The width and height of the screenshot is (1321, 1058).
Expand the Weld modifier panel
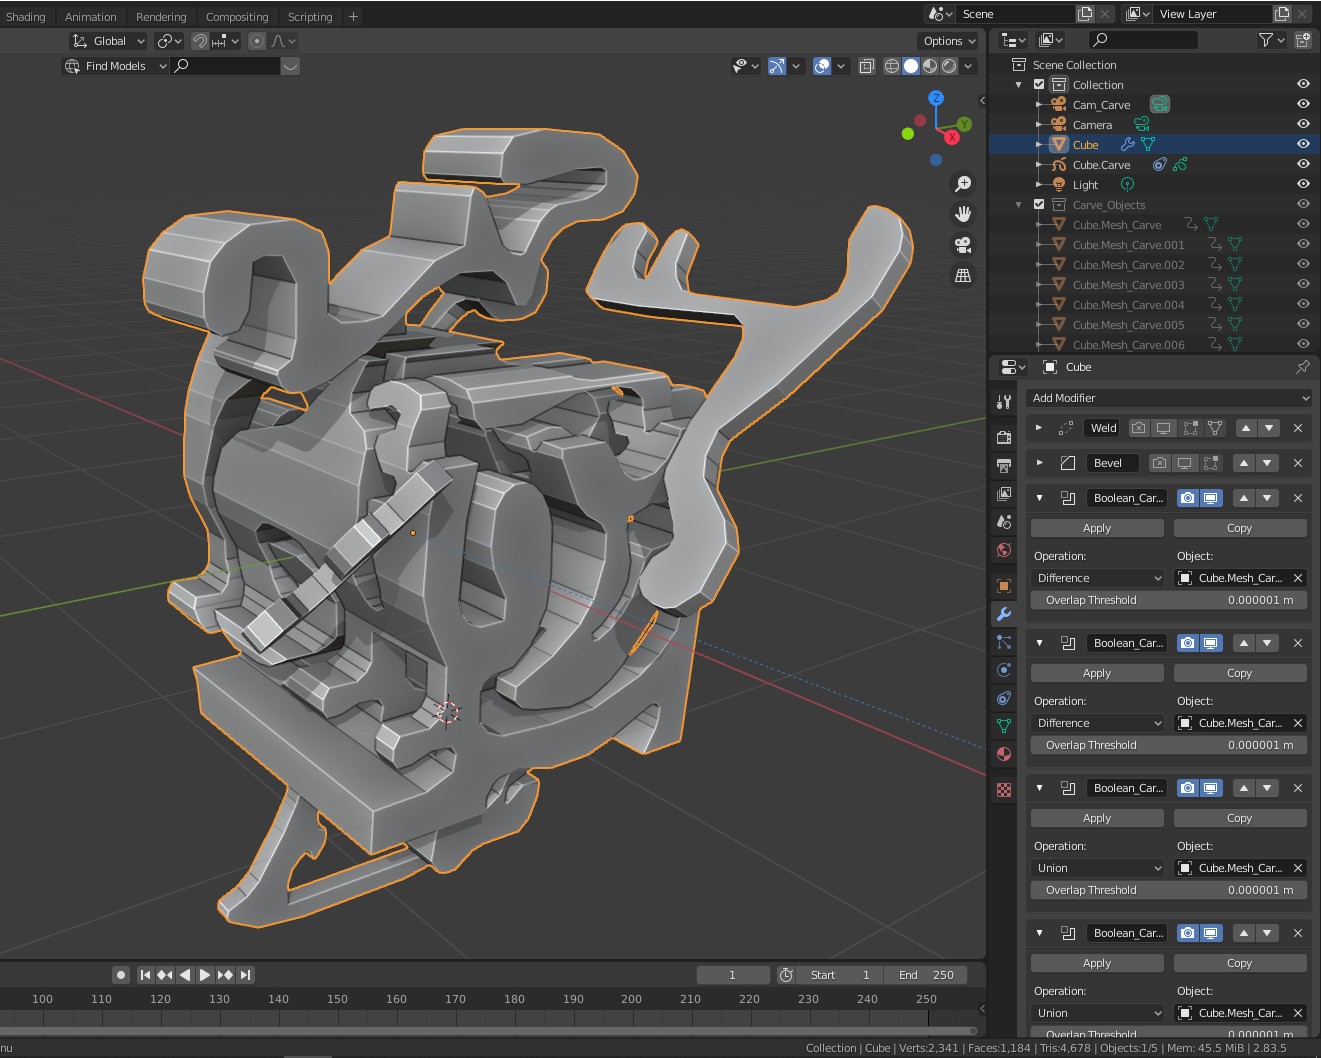(1039, 428)
